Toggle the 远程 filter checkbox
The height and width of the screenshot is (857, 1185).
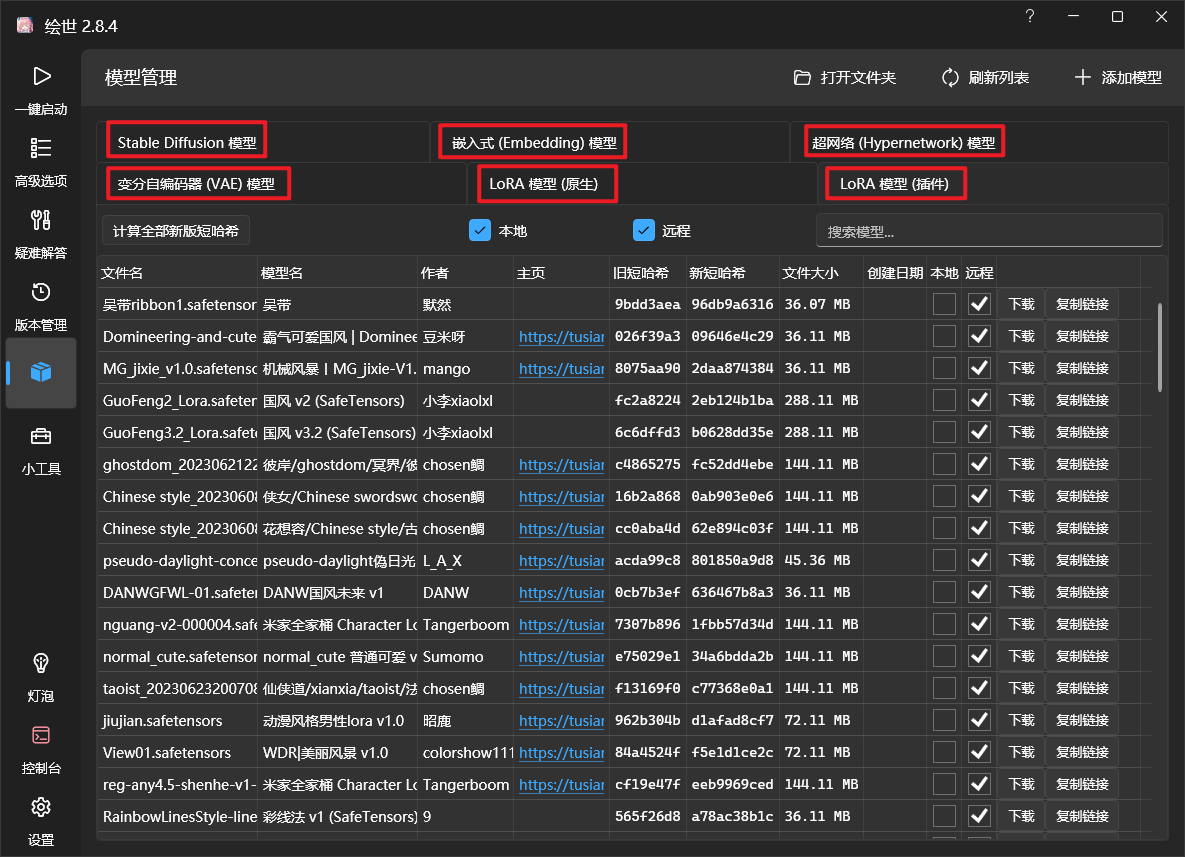pos(644,230)
